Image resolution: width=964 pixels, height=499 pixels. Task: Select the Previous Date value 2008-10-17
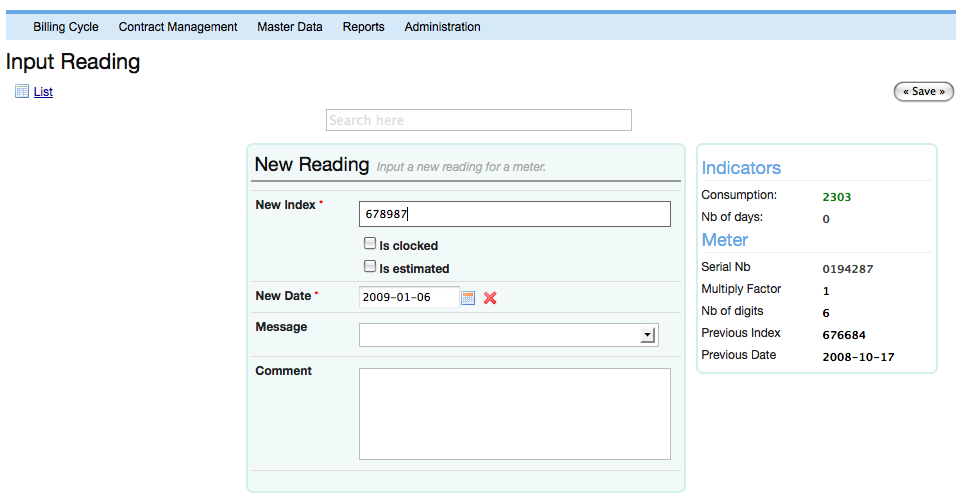click(858, 357)
